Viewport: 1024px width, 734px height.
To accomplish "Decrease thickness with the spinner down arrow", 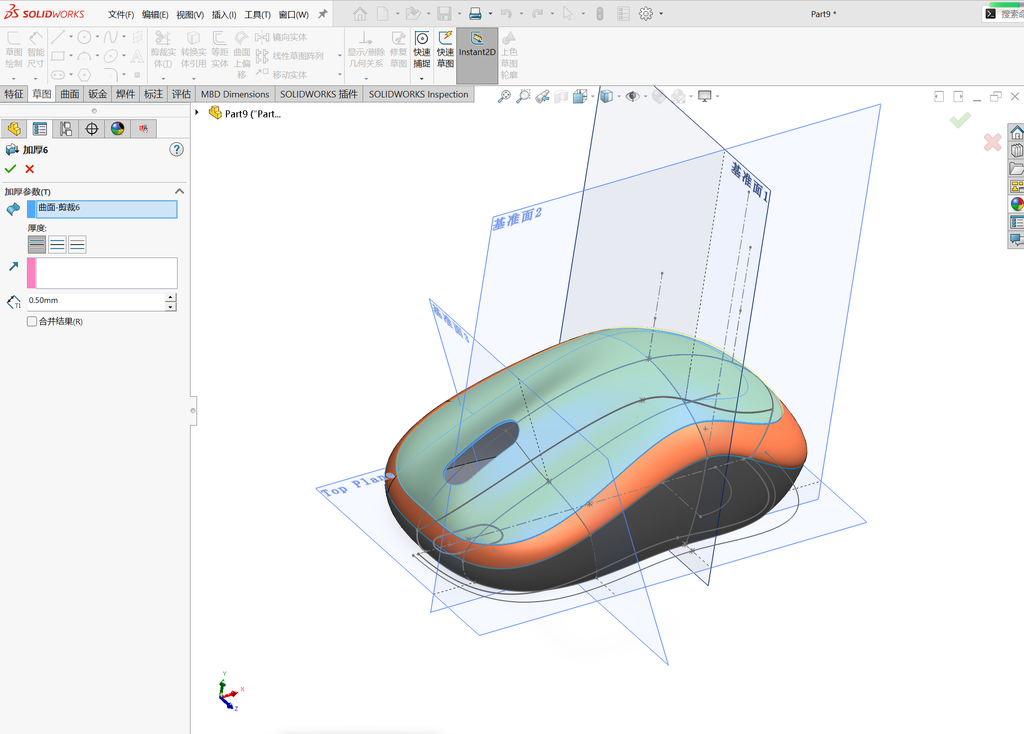I will point(170,306).
